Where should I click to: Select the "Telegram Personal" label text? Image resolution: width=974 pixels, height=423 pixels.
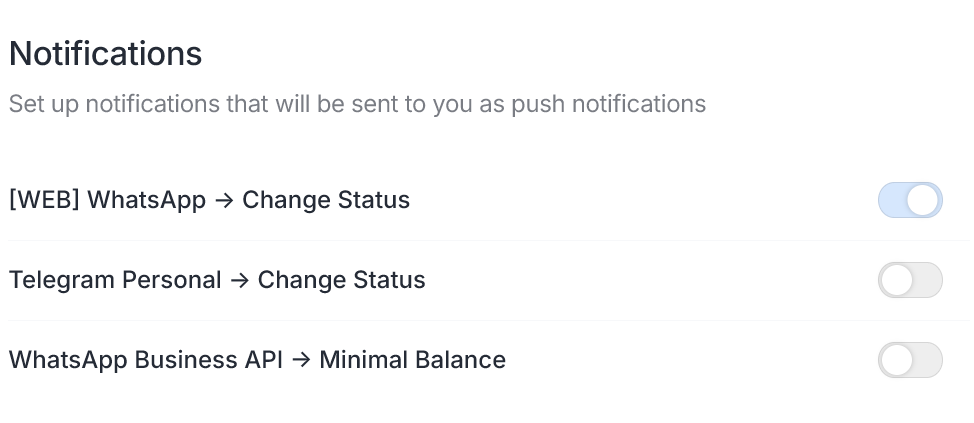pos(115,280)
